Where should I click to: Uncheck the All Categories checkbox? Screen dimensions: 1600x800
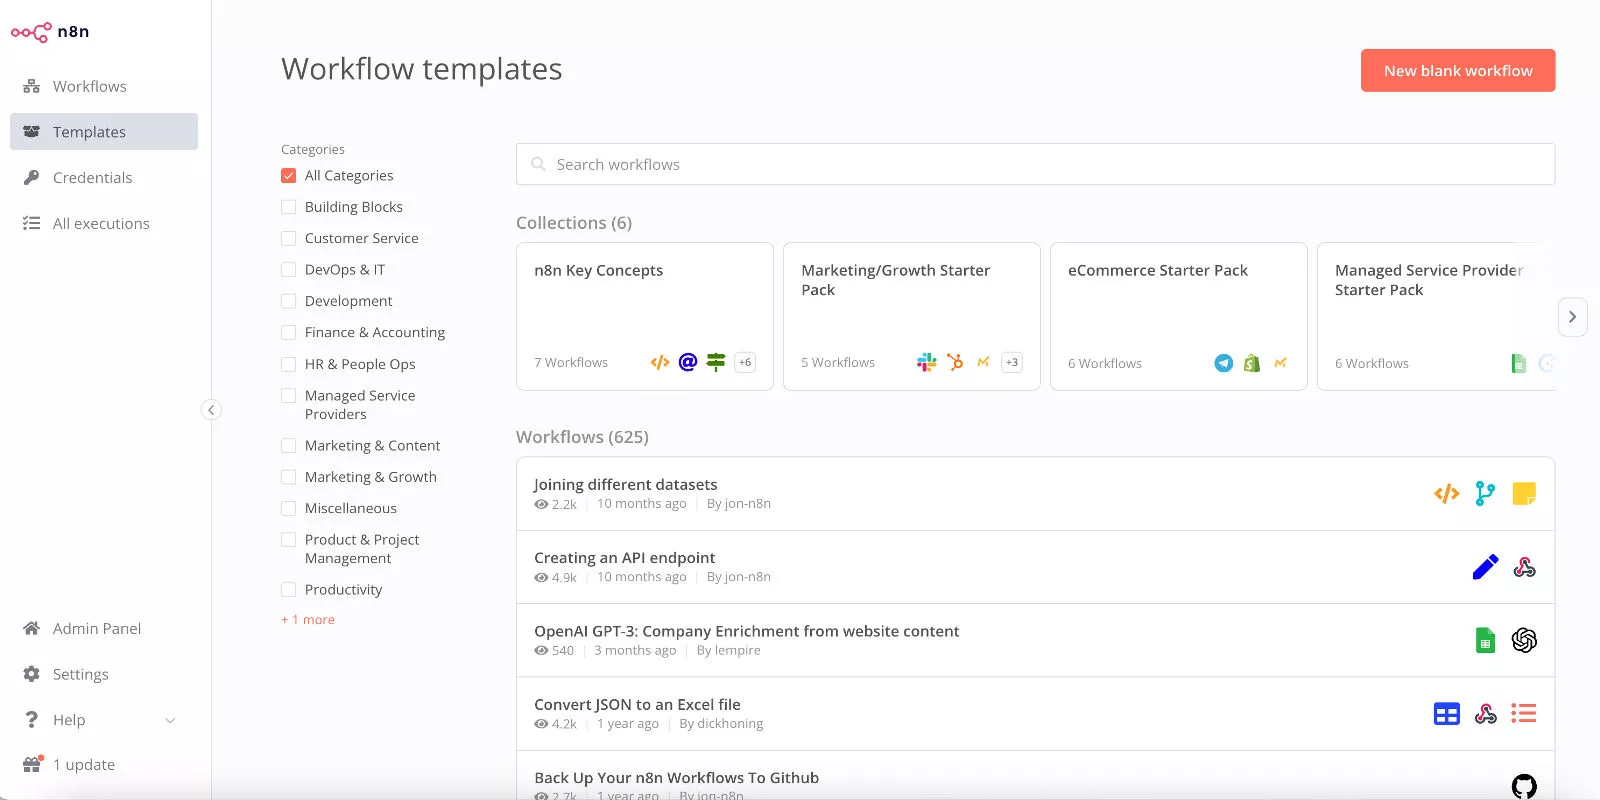pyautogui.click(x=289, y=176)
